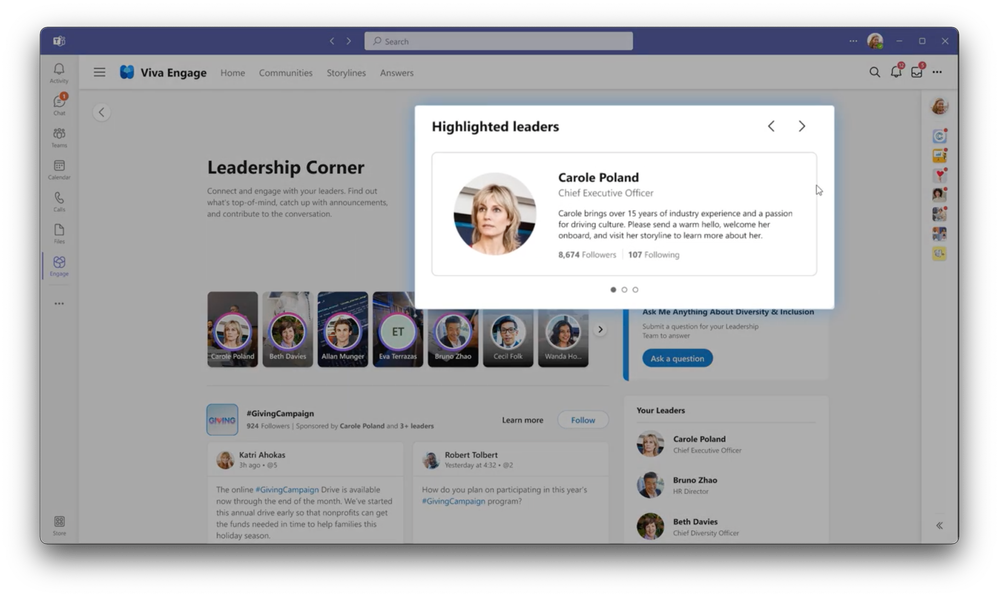The height and width of the screenshot is (597, 999).
Task: Expand more leaders in the carousel strip
Action: click(x=600, y=329)
